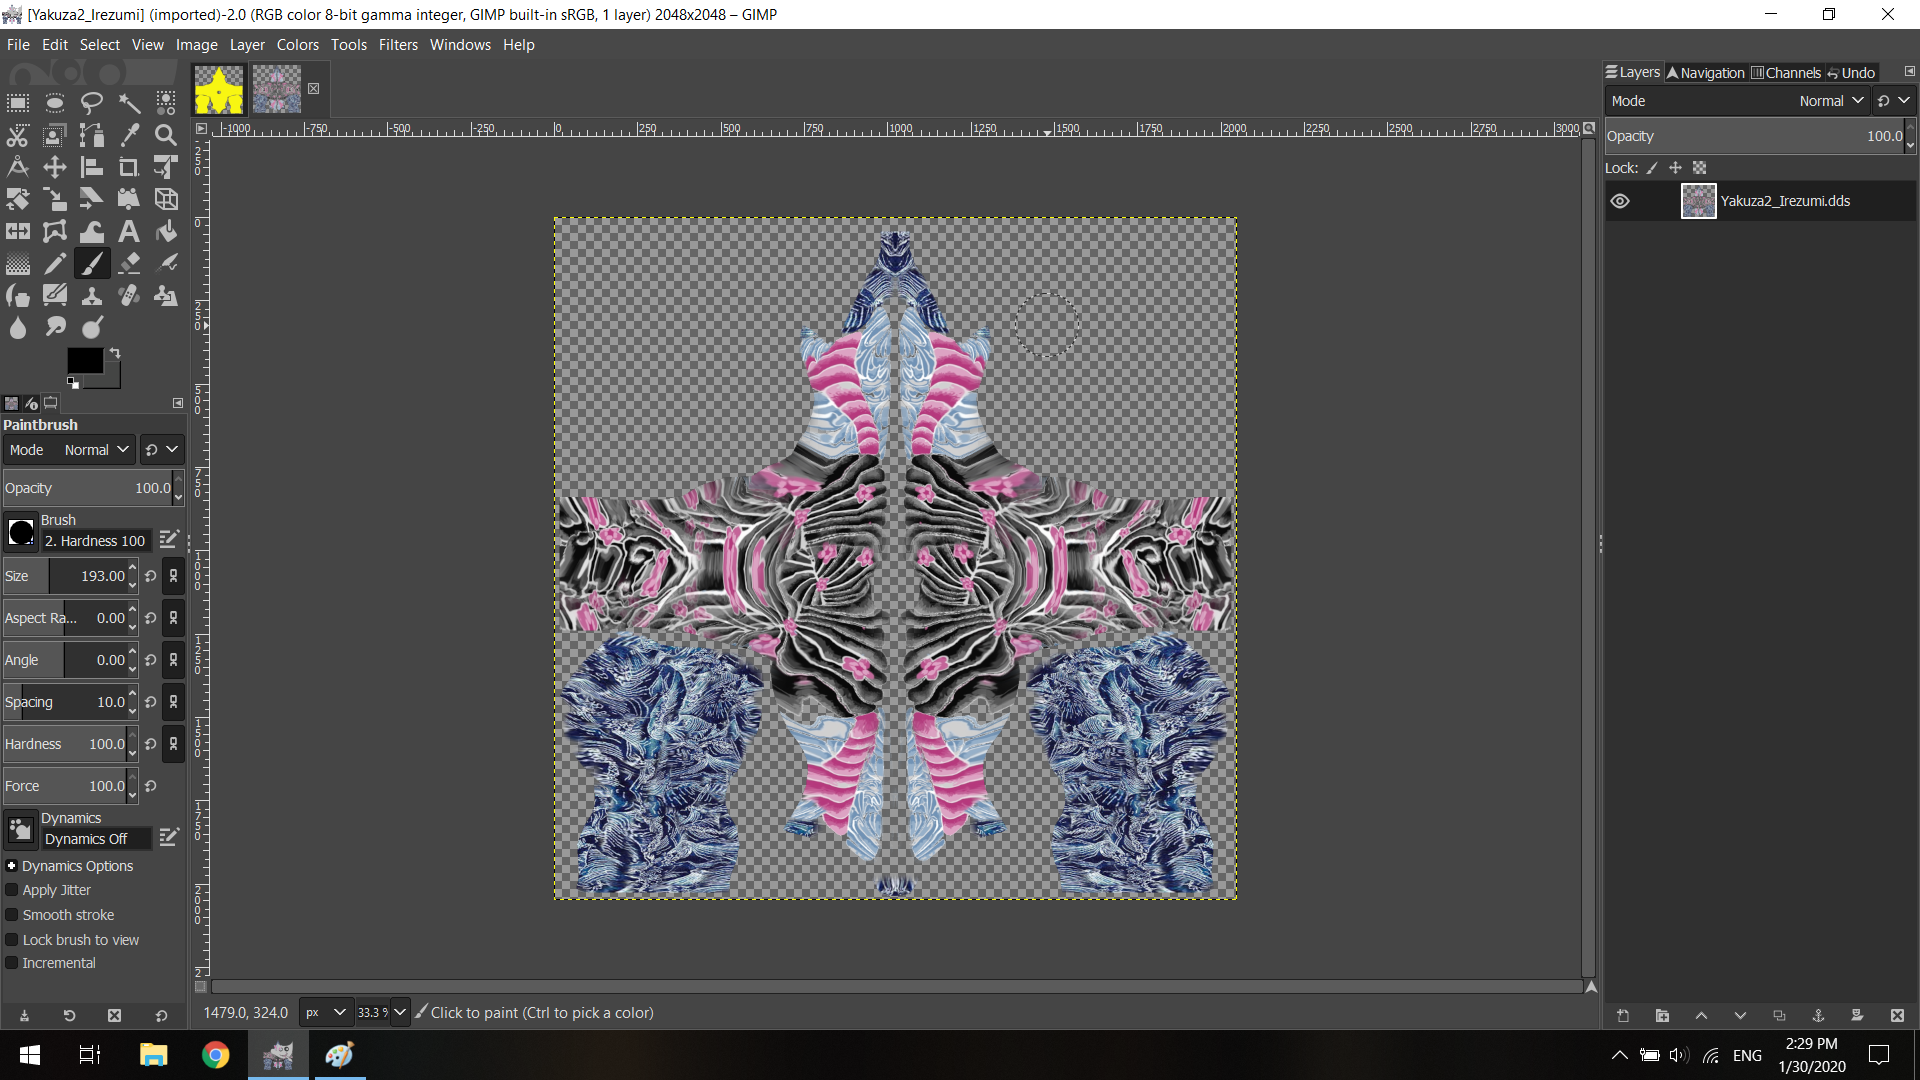This screenshot has height=1080, width=1920.
Task: Toggle link for brush Size
Action: [174, 576]
